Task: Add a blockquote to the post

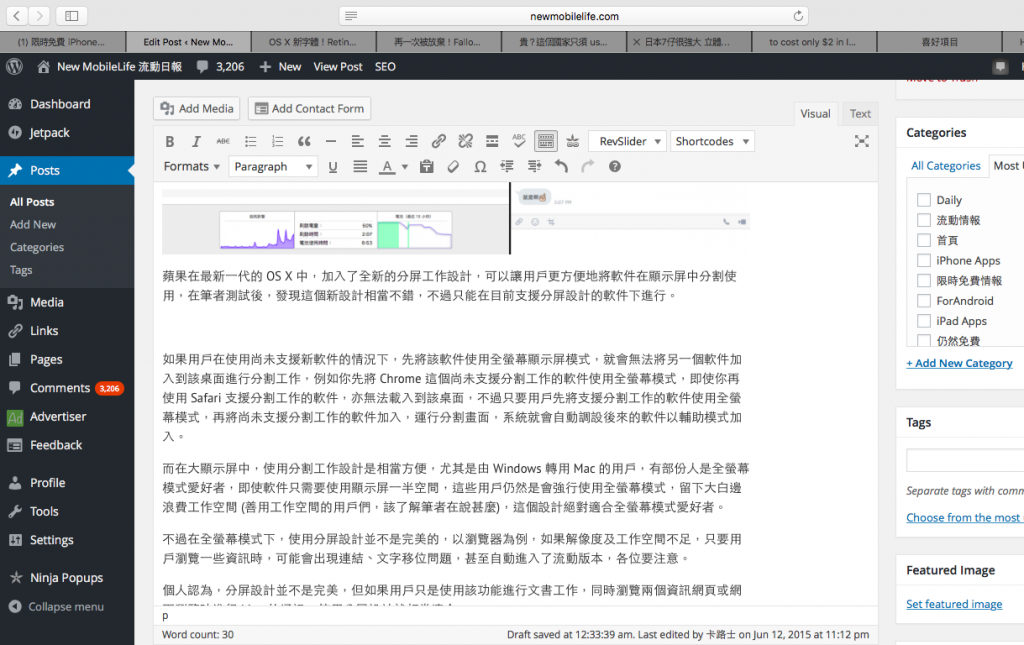Action: pos(304,140)
